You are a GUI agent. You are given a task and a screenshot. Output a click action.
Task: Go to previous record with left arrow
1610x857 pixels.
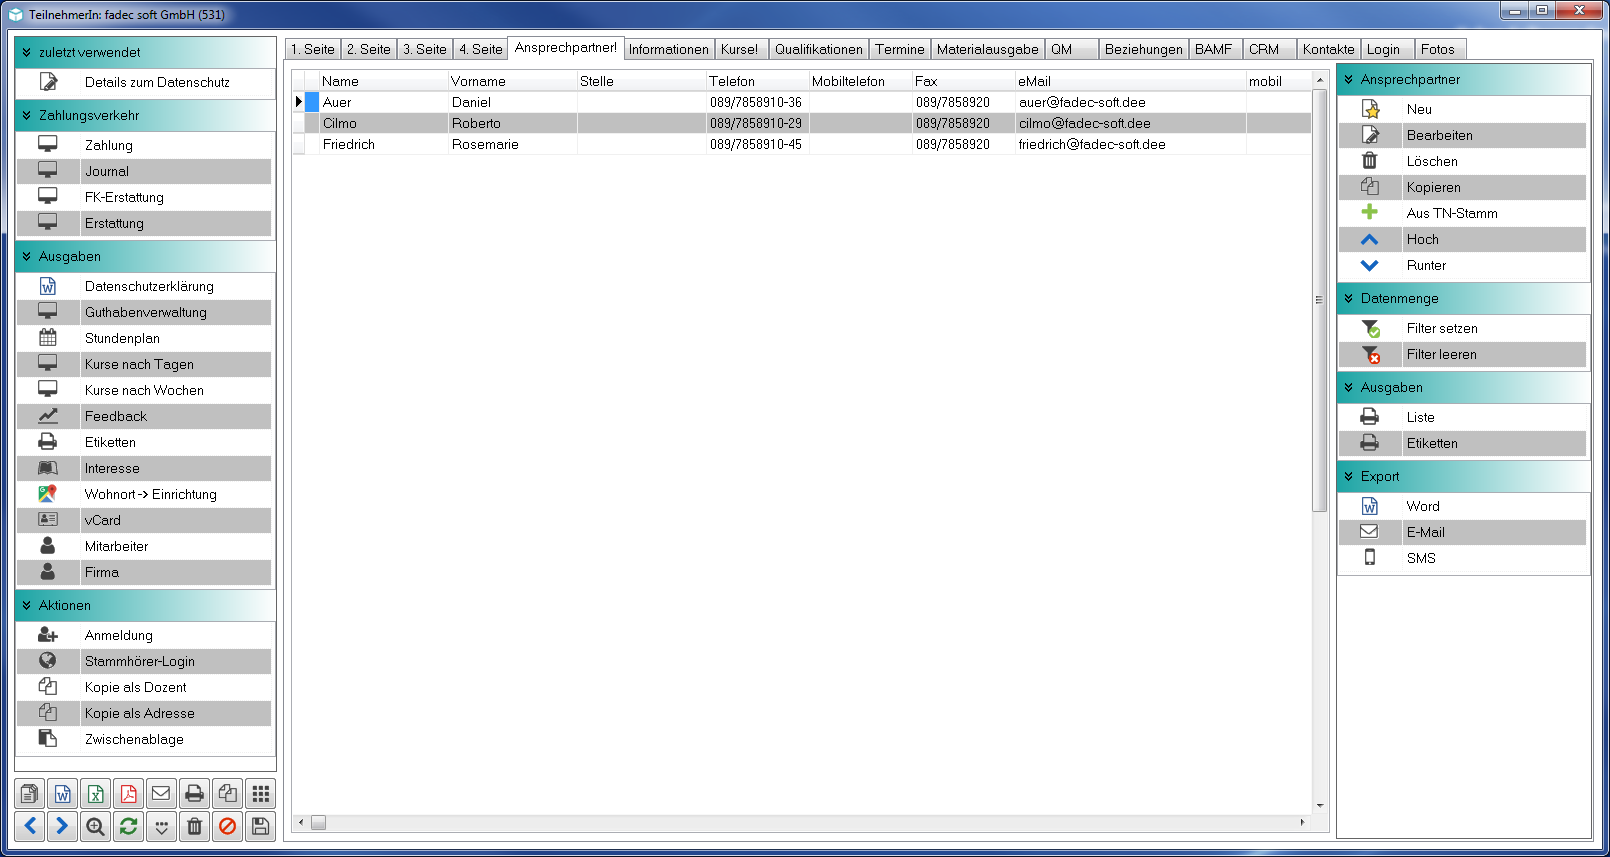tap(29, 826)
